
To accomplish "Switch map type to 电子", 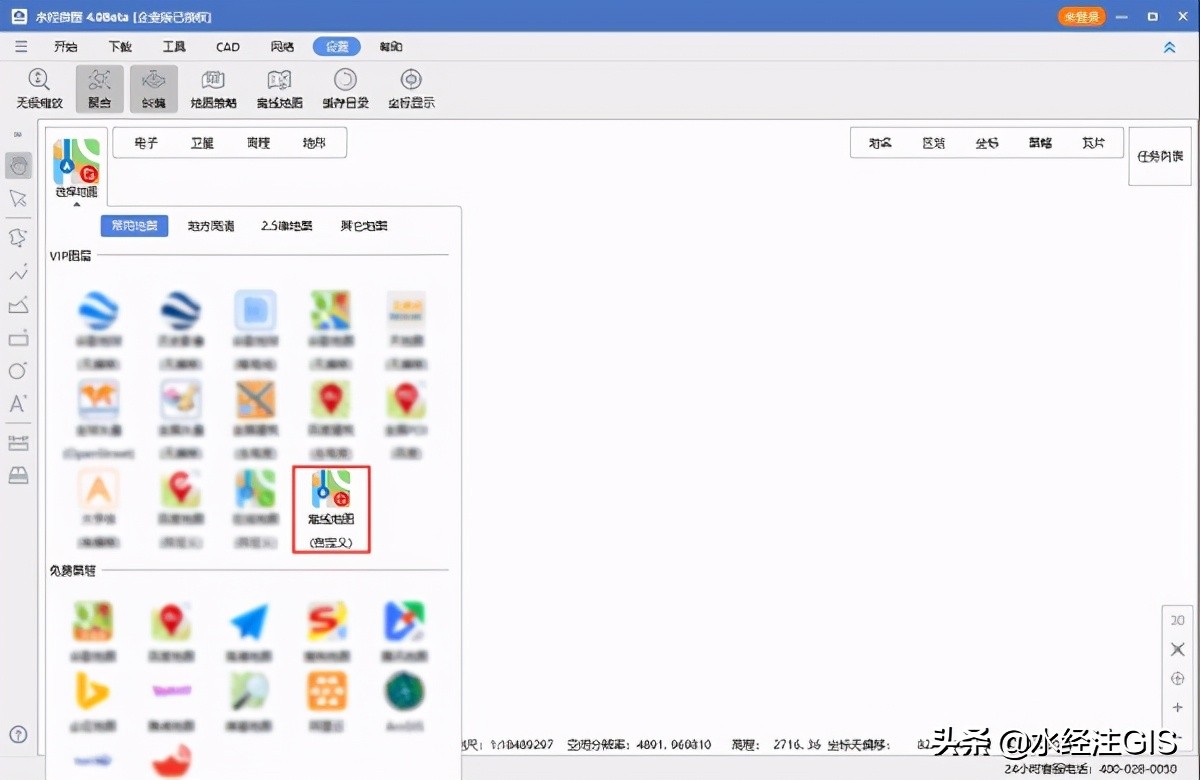I will click(x=146, y=143).
